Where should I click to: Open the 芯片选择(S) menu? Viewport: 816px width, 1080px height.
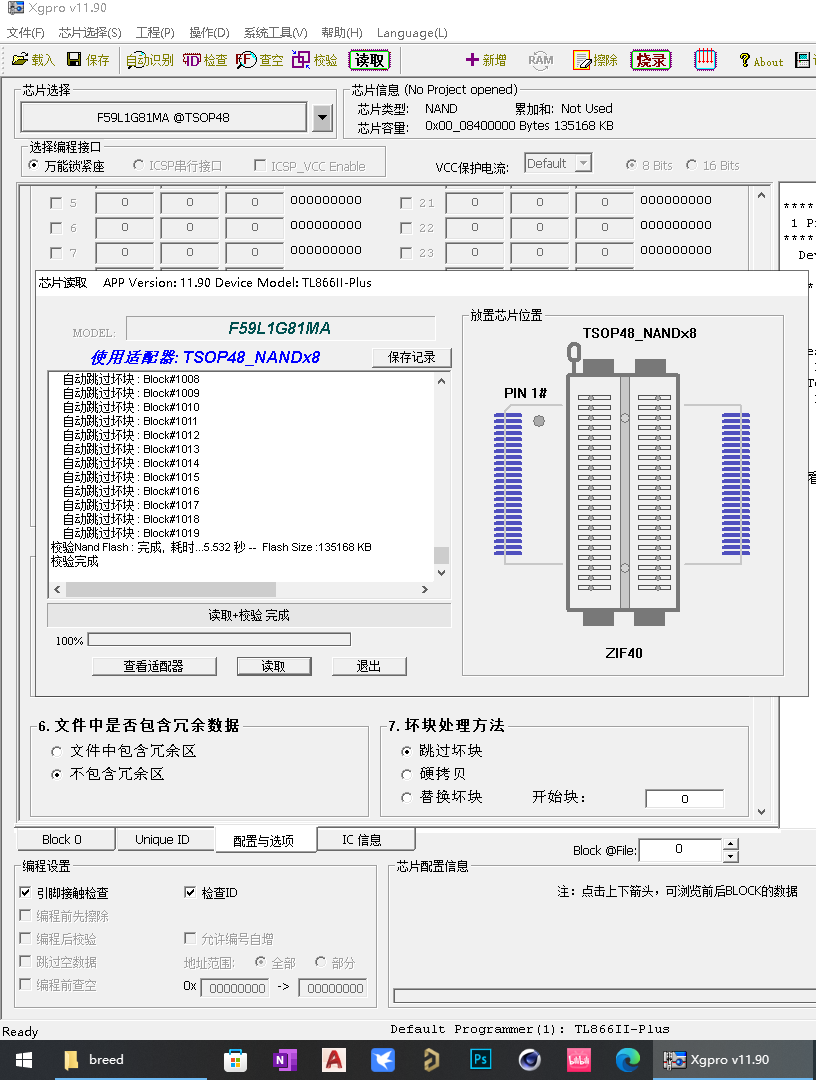pyautogui.click(x=90, y=33)
